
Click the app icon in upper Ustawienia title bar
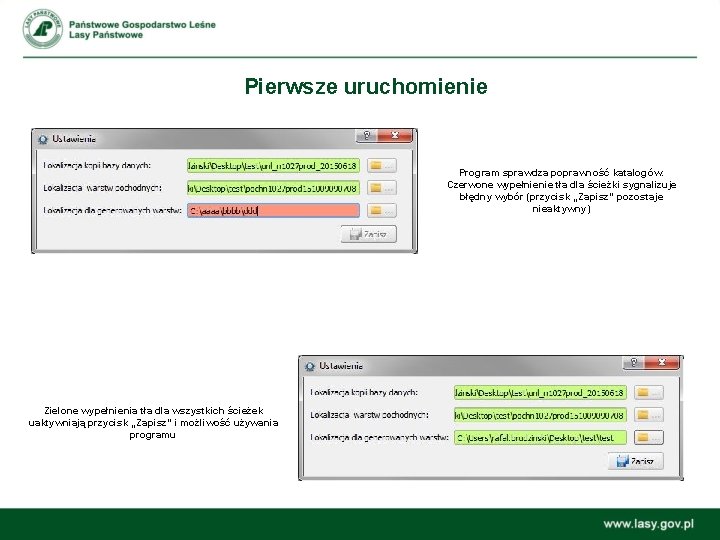pos(43,139)
